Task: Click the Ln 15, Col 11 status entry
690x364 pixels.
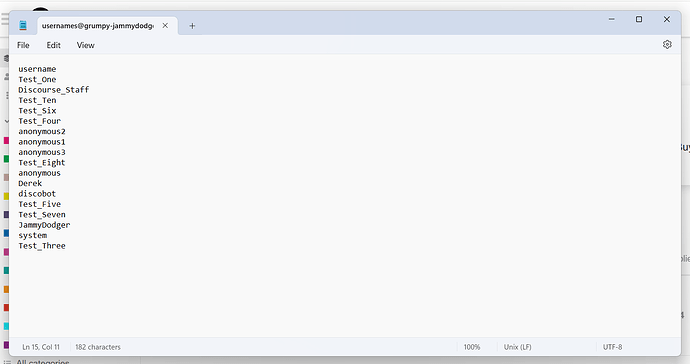Action: (41, 347)
